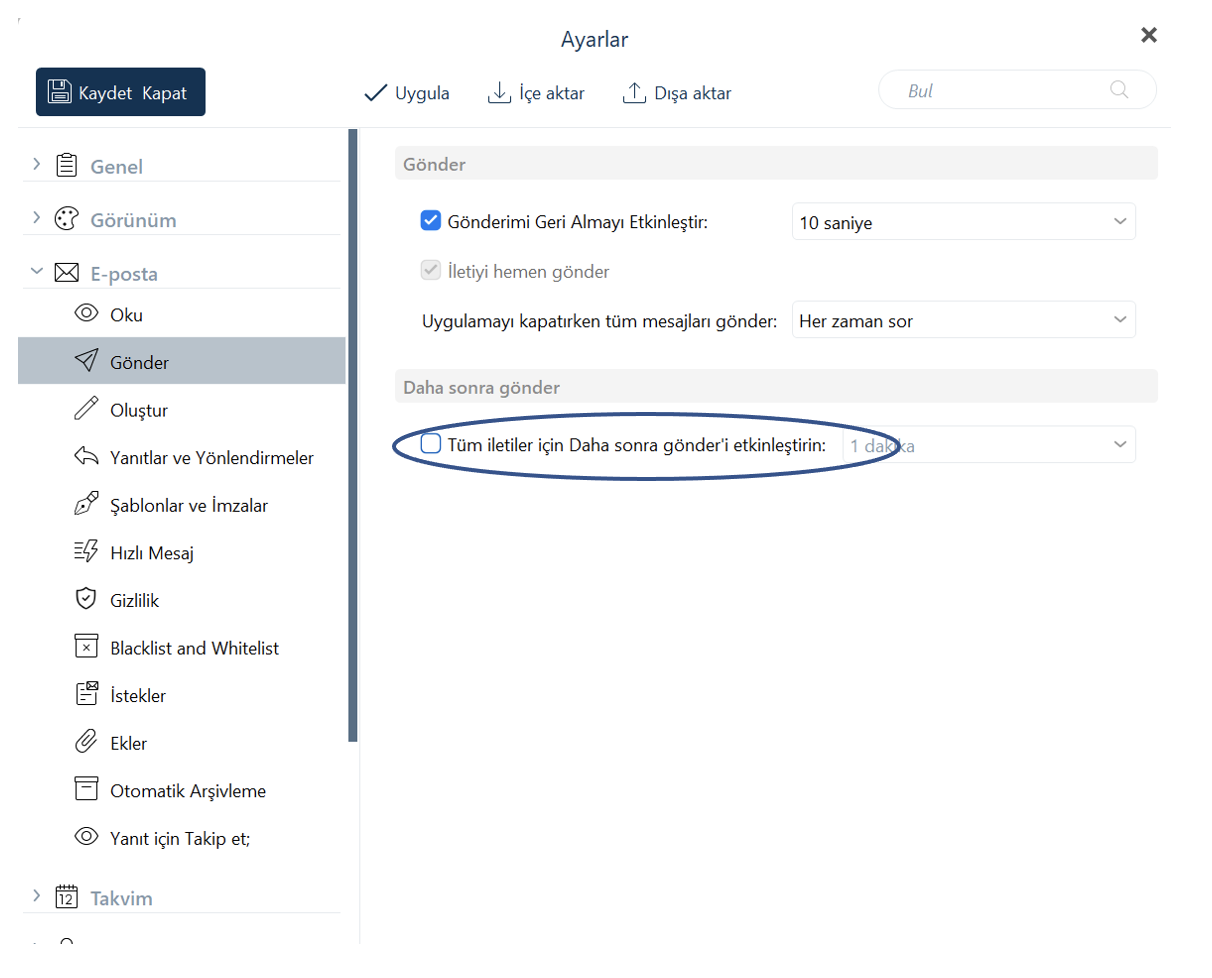Click the Kaydet Kapat save button
The width and height of the screenshot is (1212, 978).
click(x=120, y=93)
